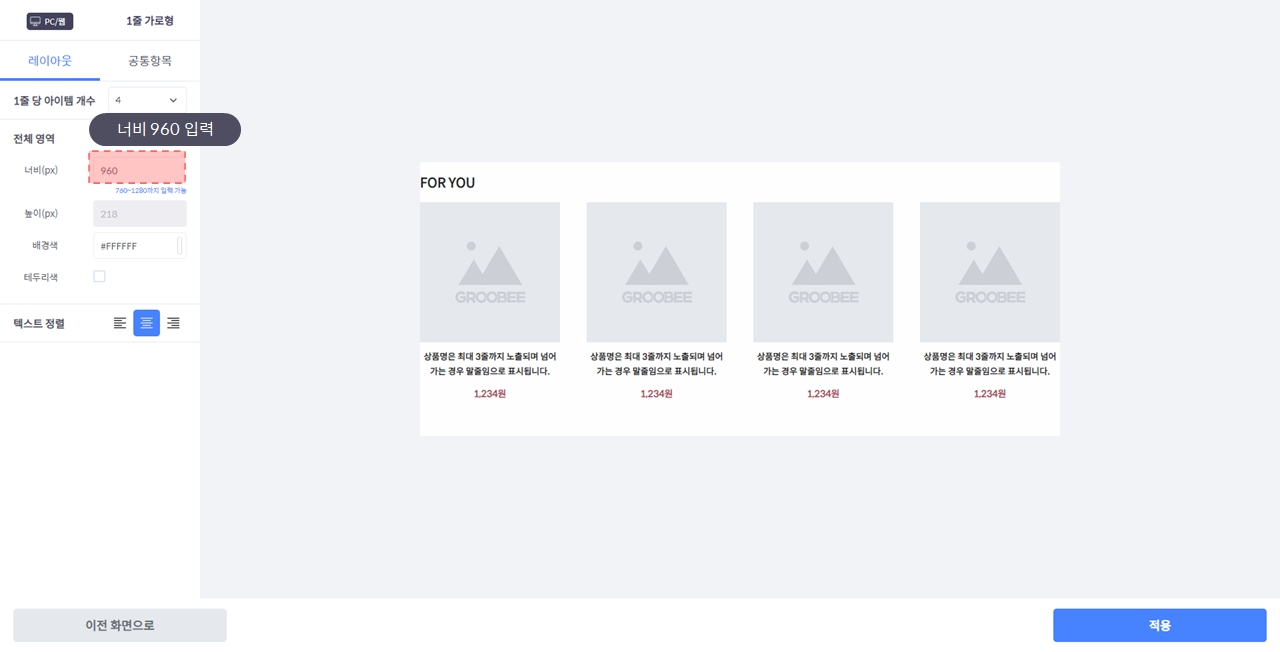
Task: Click first product placeholder image
Action: [490, 272]
